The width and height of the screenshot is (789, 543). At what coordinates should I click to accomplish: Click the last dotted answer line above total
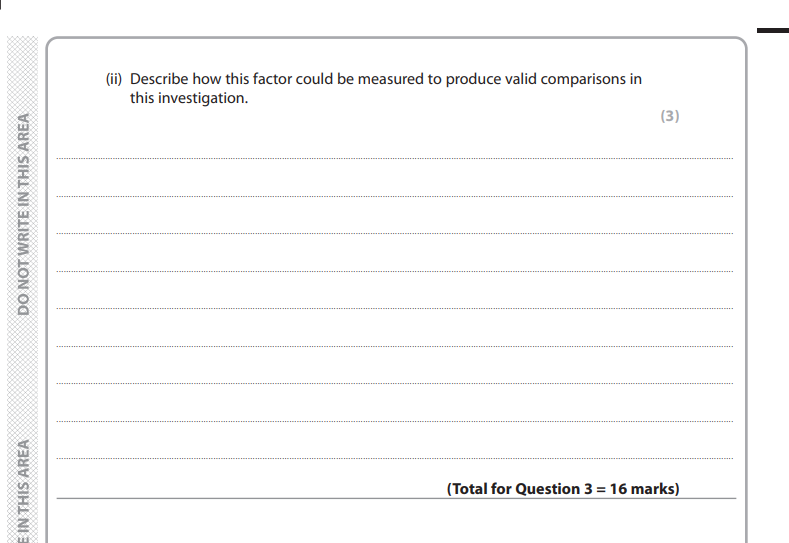(394, 458)
